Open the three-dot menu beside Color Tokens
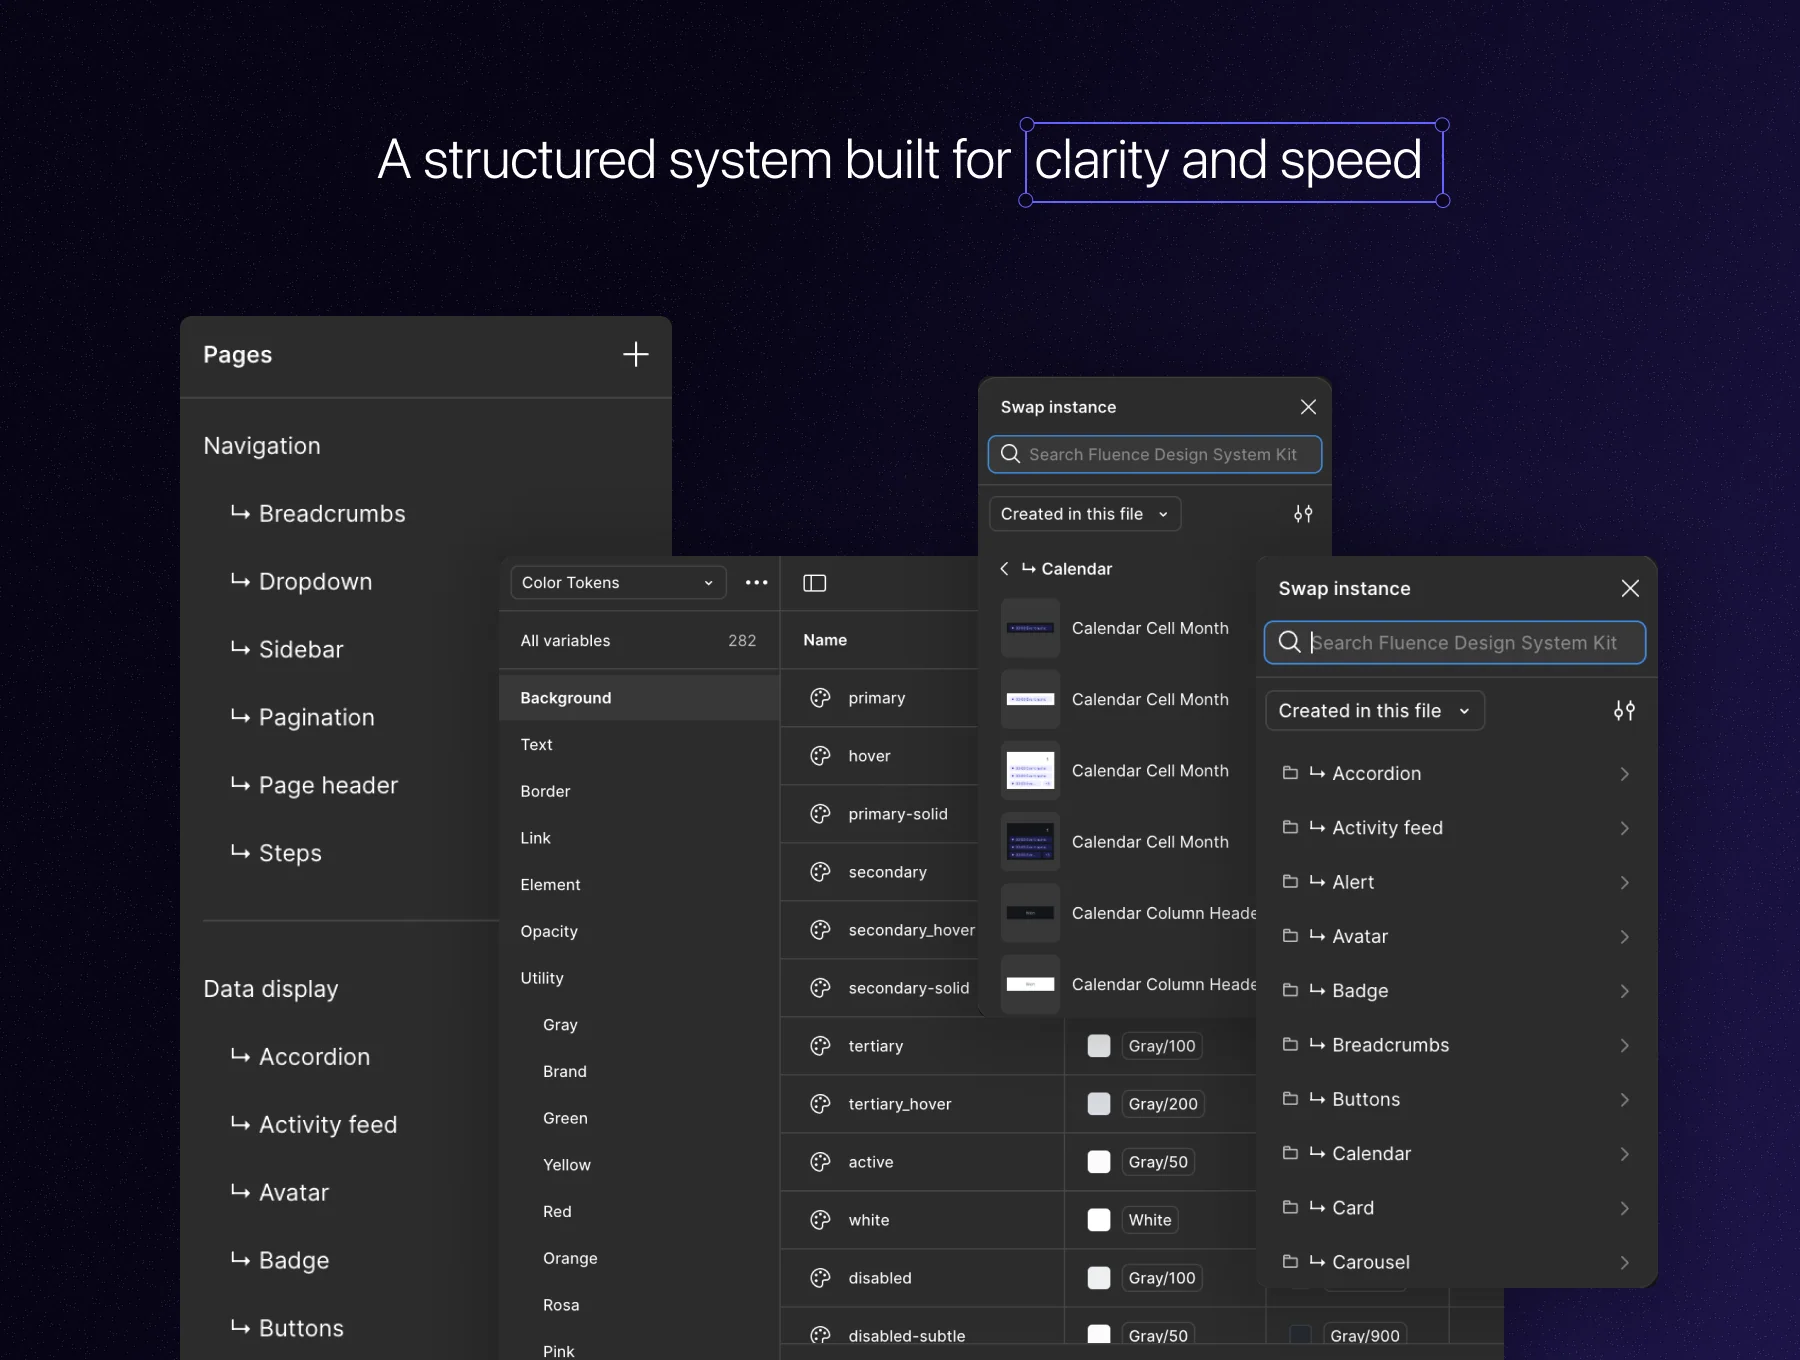The width and height of the screenshot is (1800, 1360). click(x=757, y=582)
